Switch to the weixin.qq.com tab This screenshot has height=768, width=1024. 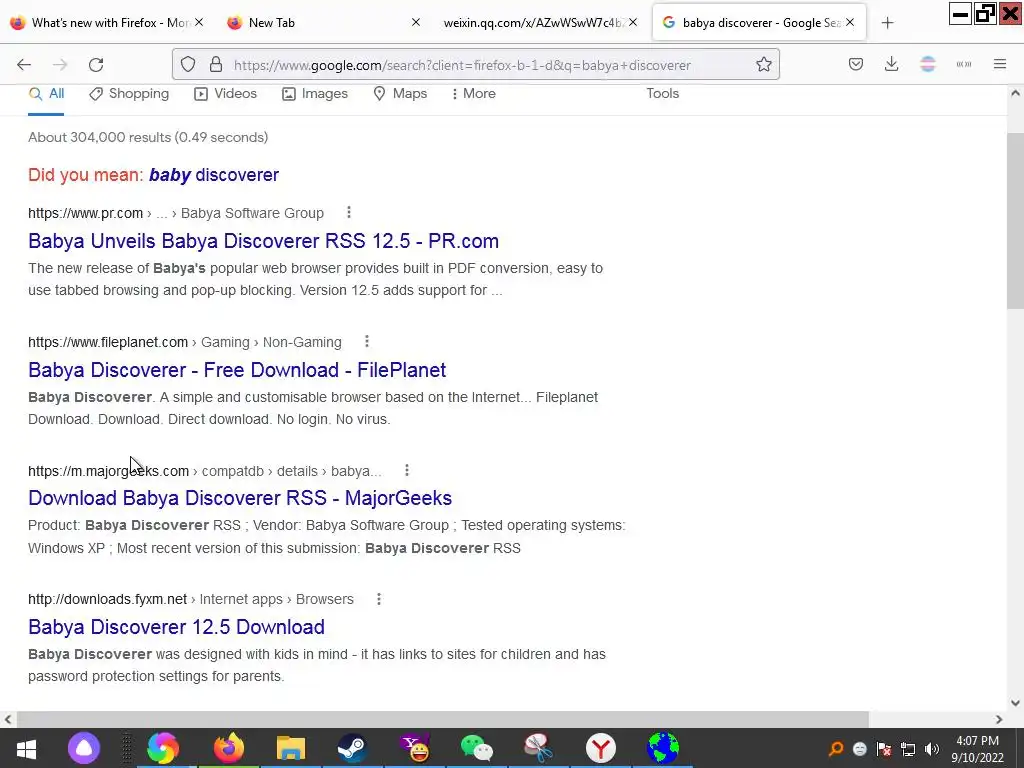541,23
